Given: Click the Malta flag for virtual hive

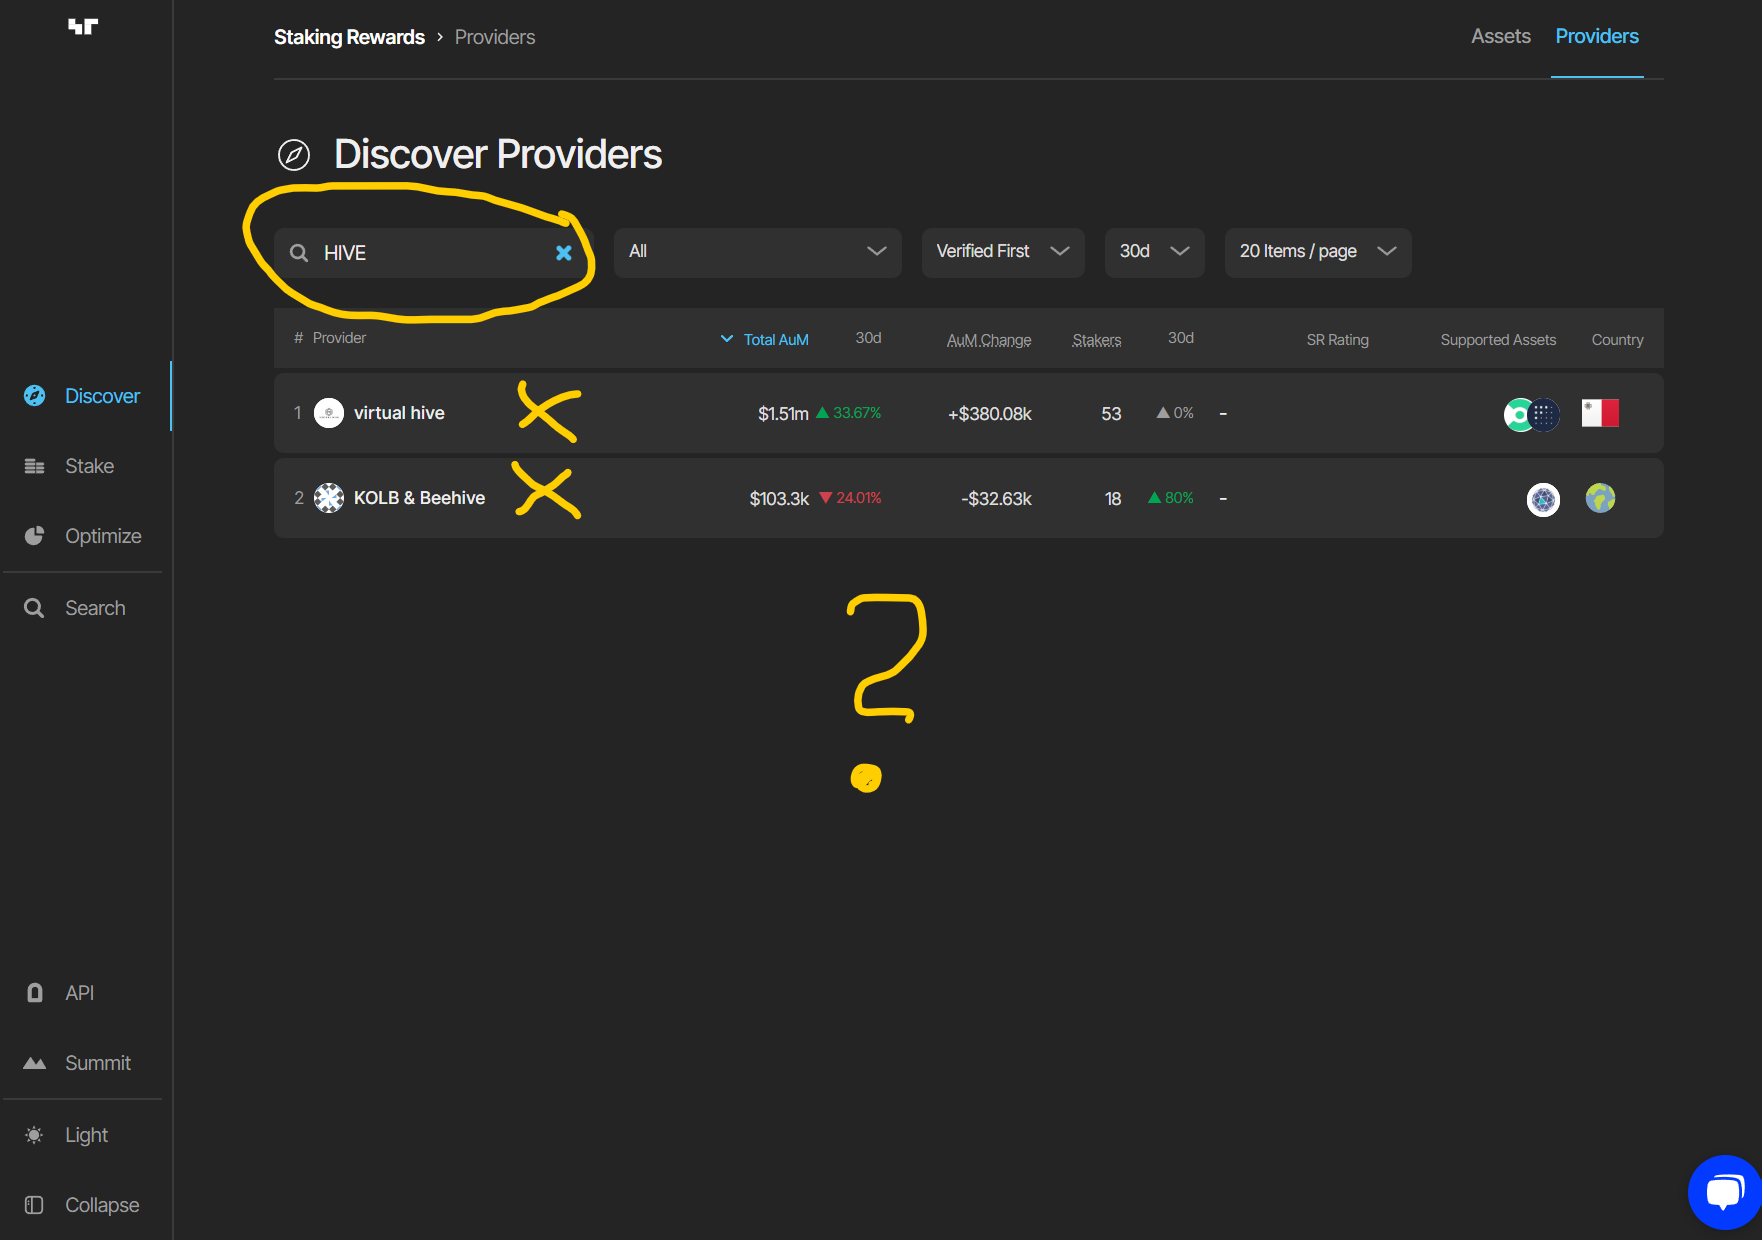Looking at the screenshot, I should point(1600,413).
